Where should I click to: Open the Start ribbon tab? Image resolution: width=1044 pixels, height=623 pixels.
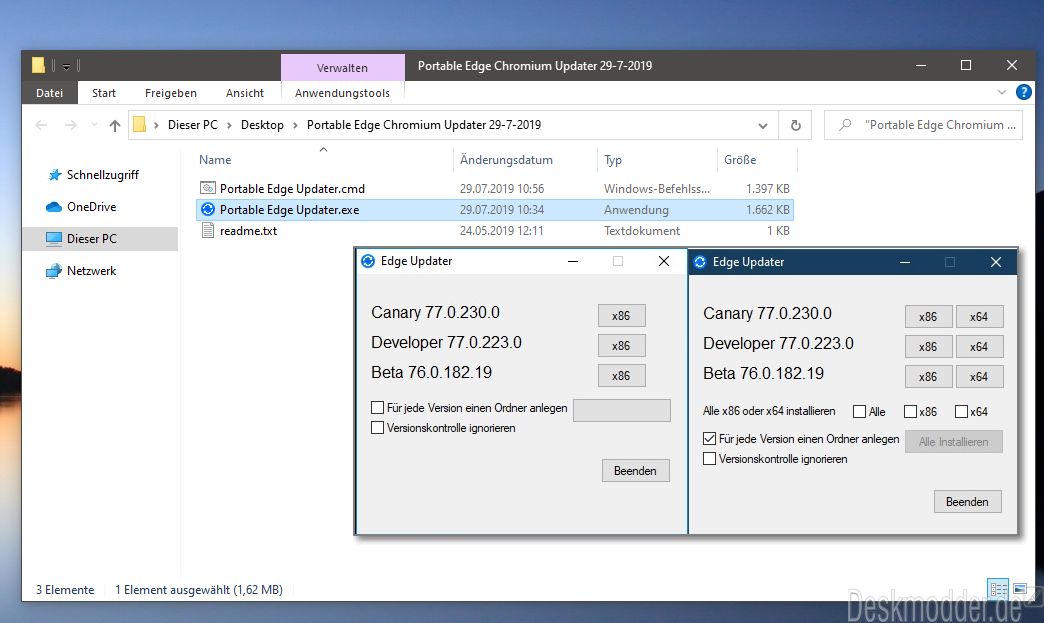pyautogui.click(x=104, y=93)
